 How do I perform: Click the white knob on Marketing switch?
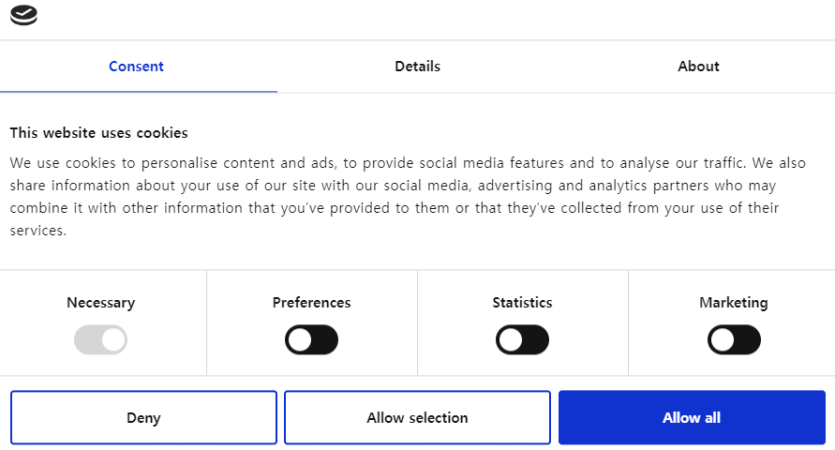click(x=723, y=340)
